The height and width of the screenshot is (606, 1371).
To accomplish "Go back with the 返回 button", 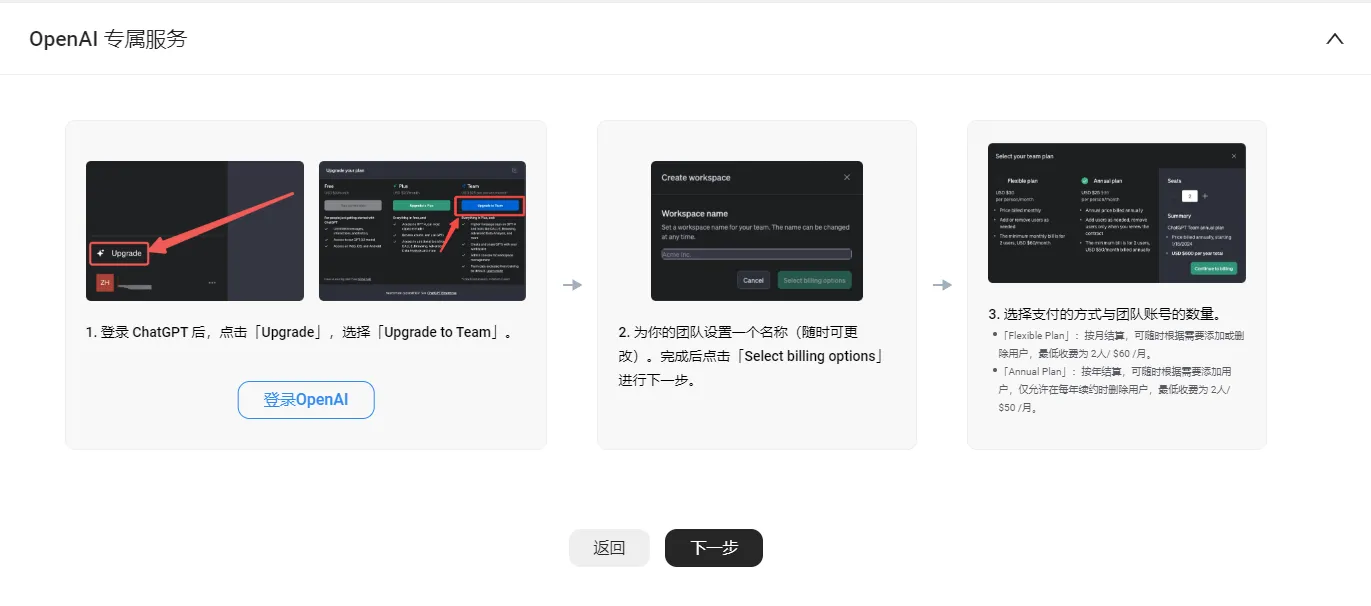I will pos(609,548).
